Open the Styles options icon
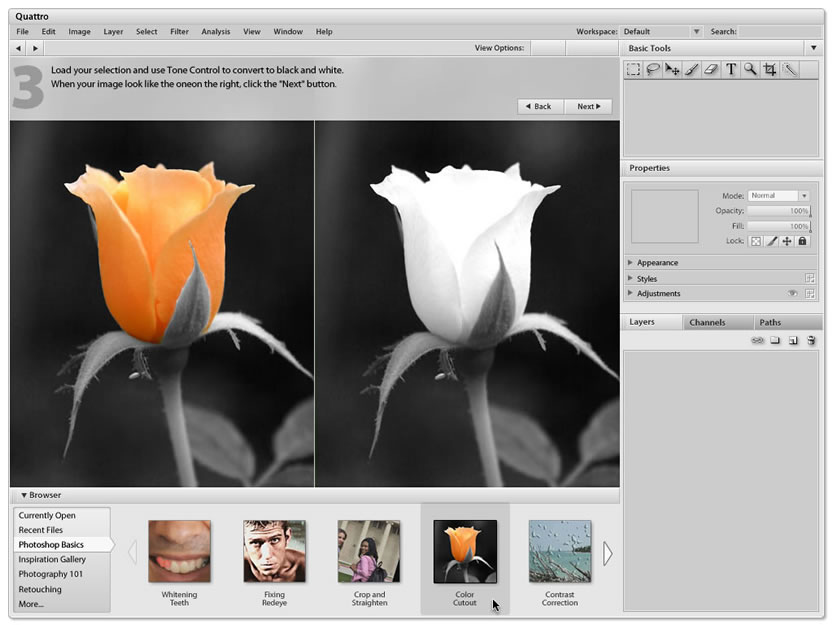 click(810, 278)
